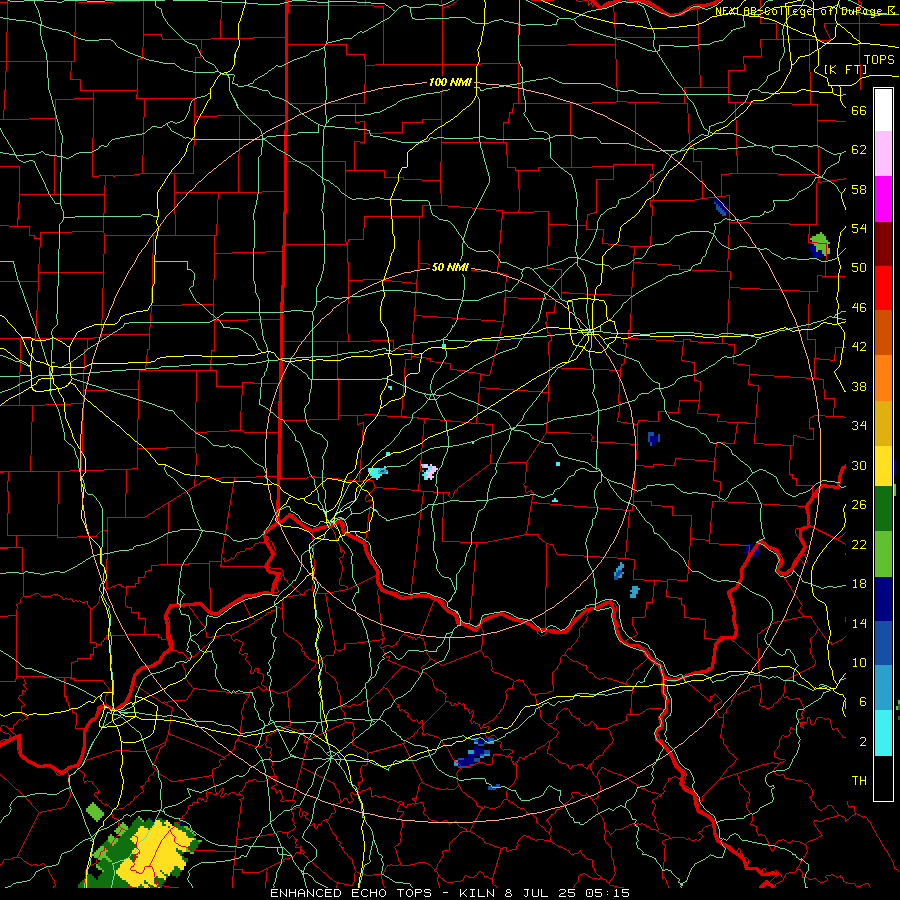Select the bright red legend swatch
The width and height of the screenshot is (900, 900).
point(883,288)
